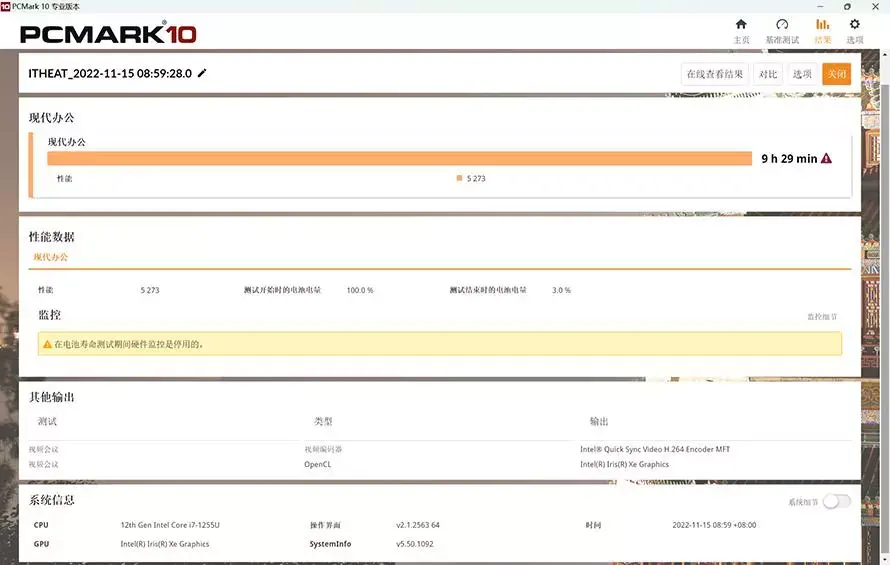Click the warning triangle beside 9 h 29 min

tap(826, 158)
